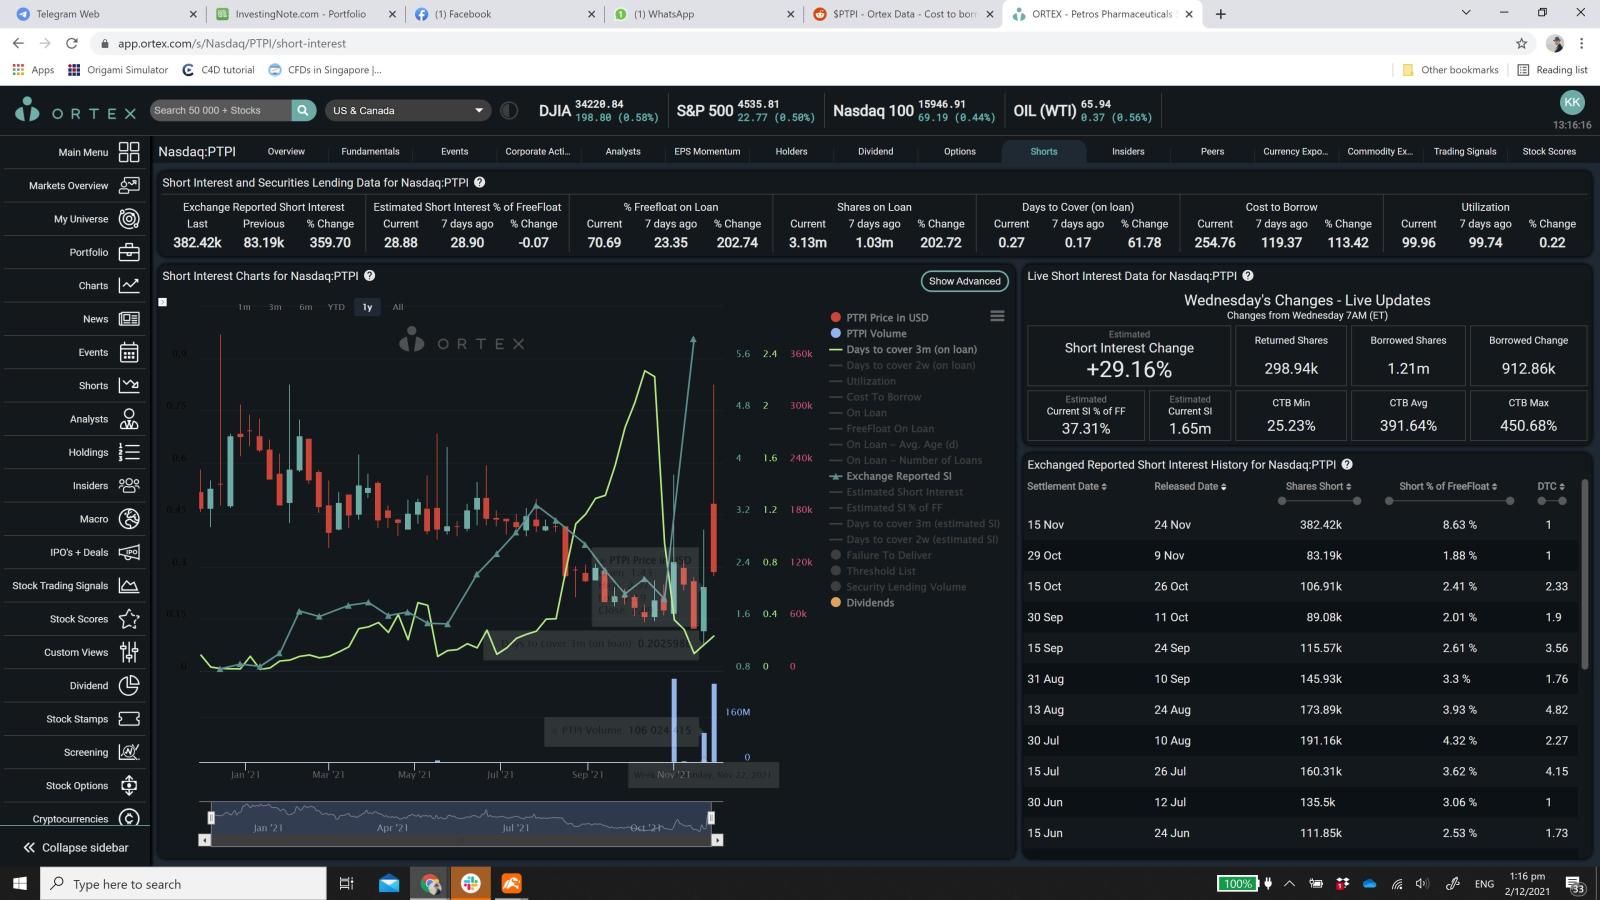Switch to the Overview tab
1600x900 pixels.
pyautogui.click(x=286, y=152)
